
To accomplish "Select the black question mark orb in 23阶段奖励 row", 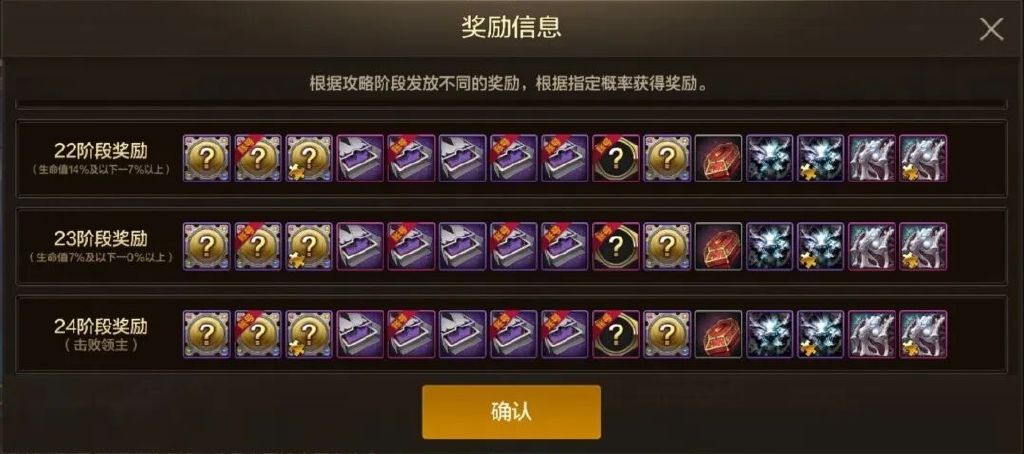I will 616,246.
